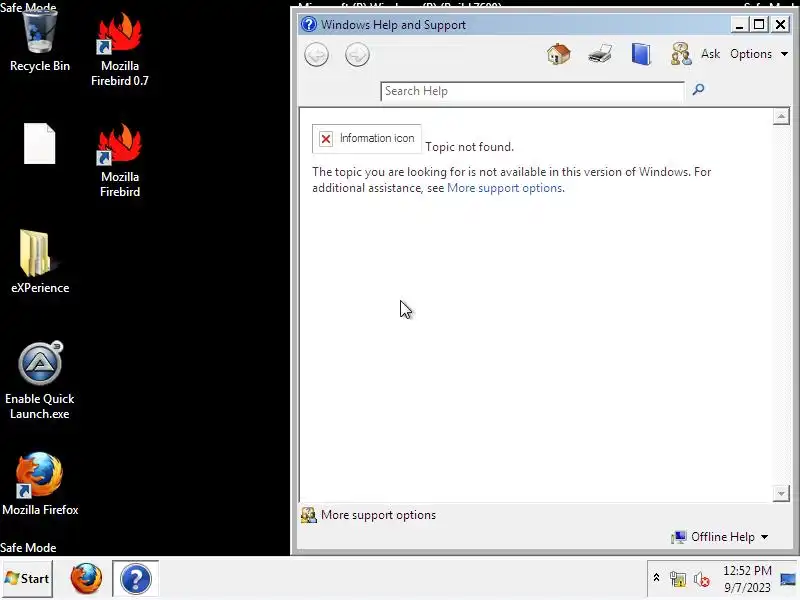Close the Help and Support window

pos(781,24)
